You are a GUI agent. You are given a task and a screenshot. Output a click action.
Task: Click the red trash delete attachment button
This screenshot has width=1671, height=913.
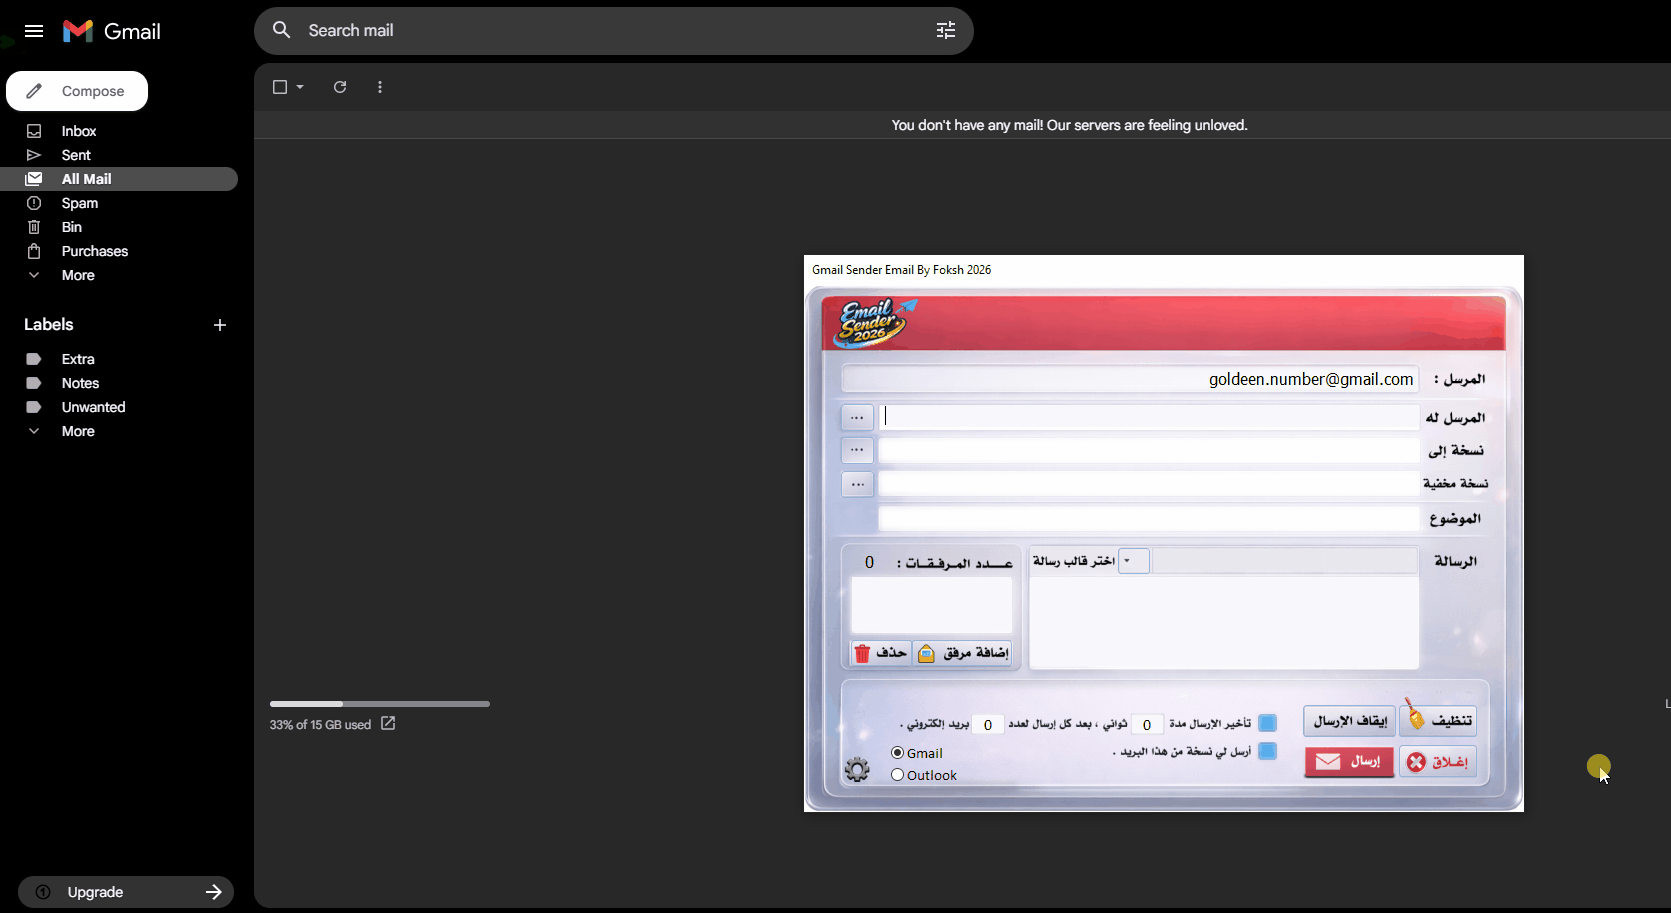coord(880,653)
